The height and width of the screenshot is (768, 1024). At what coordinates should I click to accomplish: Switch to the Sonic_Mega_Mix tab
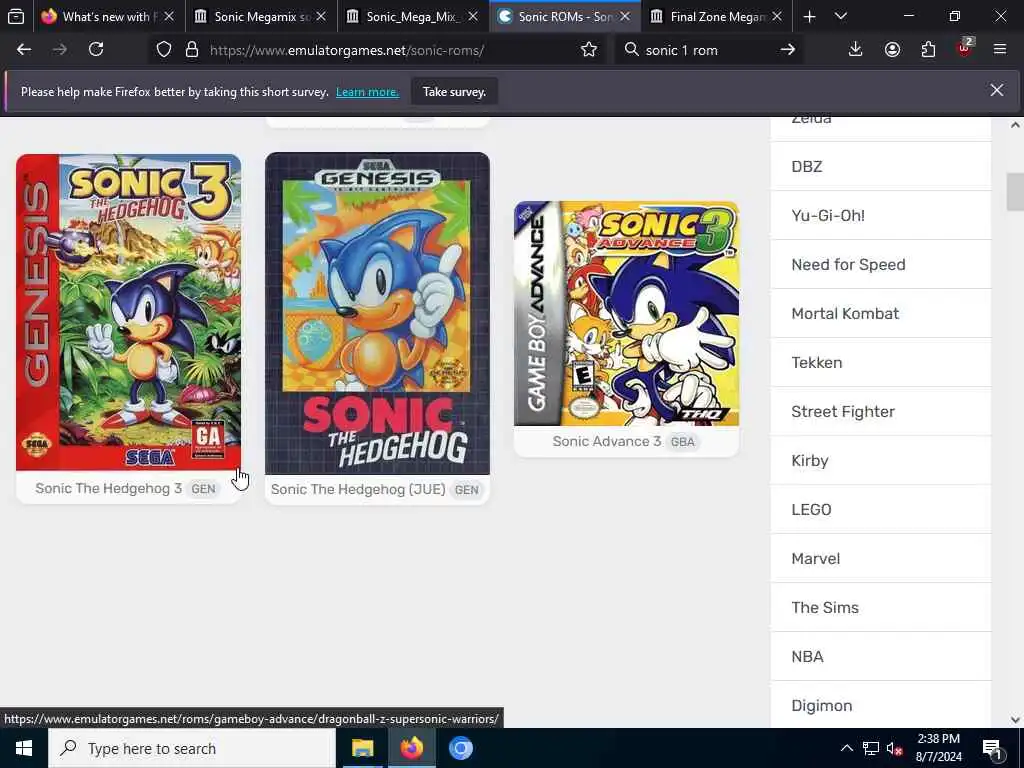pyautogui.click(x=405, y=16)
